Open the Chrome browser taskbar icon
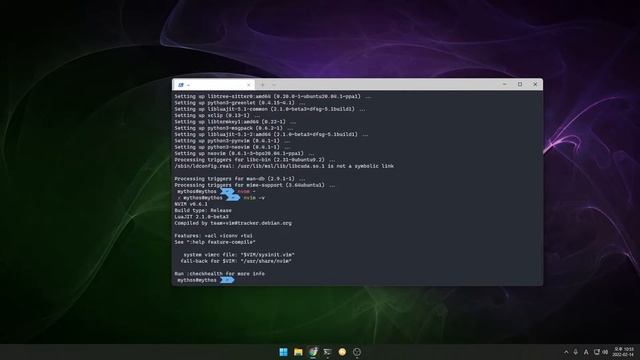This screenshot has width=640, height=360. pyautogui.click(x=313, y=352)
